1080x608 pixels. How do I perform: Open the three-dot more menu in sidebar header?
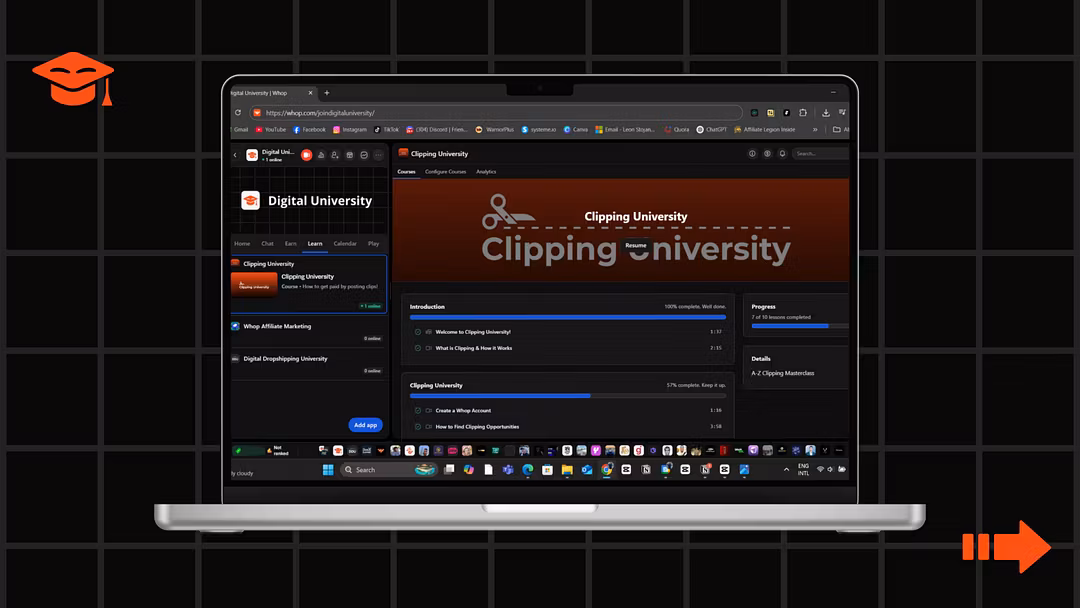click(378, 155)
